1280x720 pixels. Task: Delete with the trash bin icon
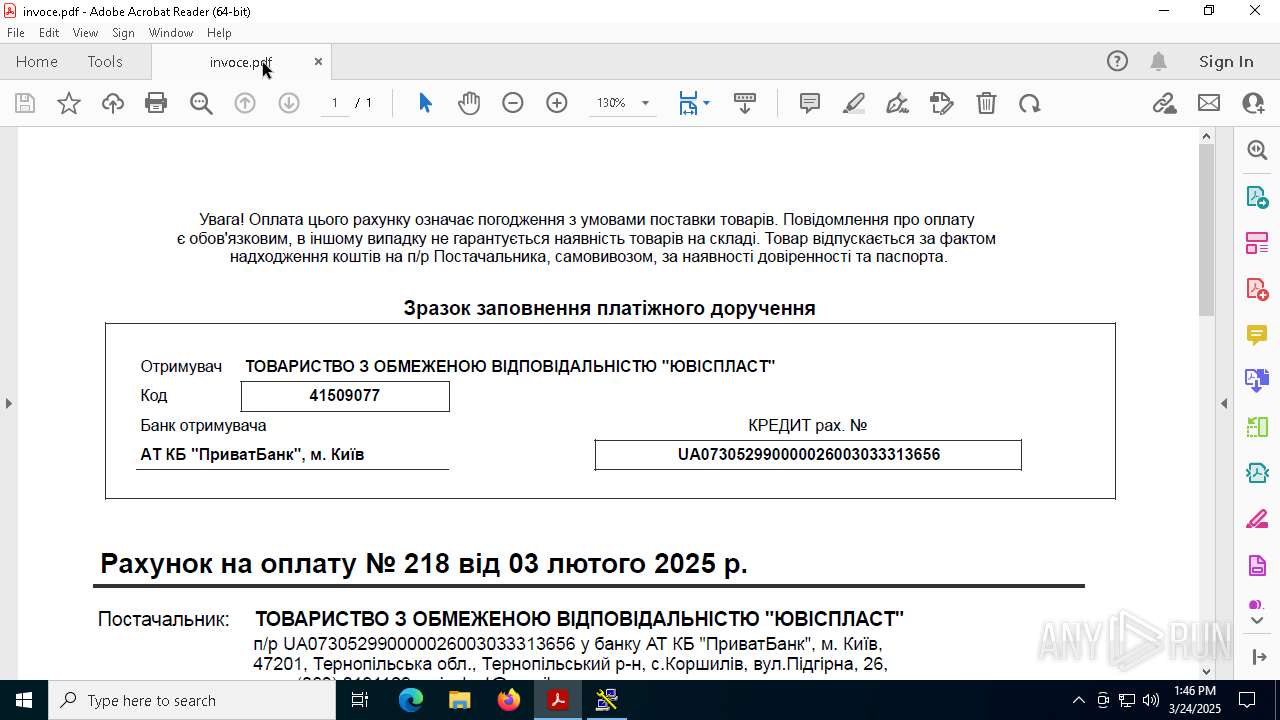tap(986, 103)
